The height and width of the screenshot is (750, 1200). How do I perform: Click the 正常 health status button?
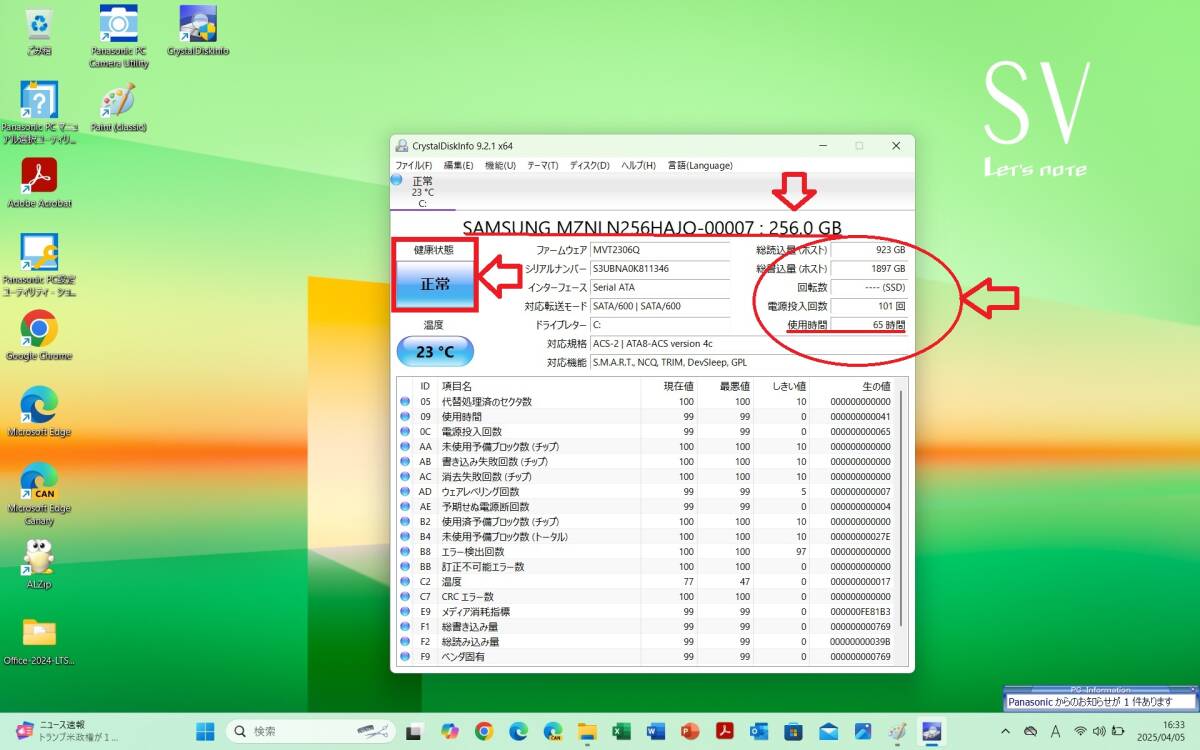click(435, 284)
